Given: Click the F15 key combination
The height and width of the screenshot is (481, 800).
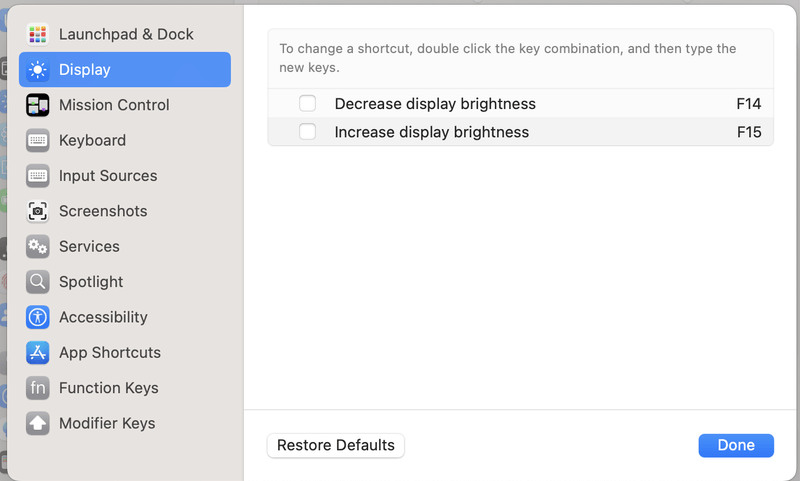Looking at the screenshot, I should point(749,132).
